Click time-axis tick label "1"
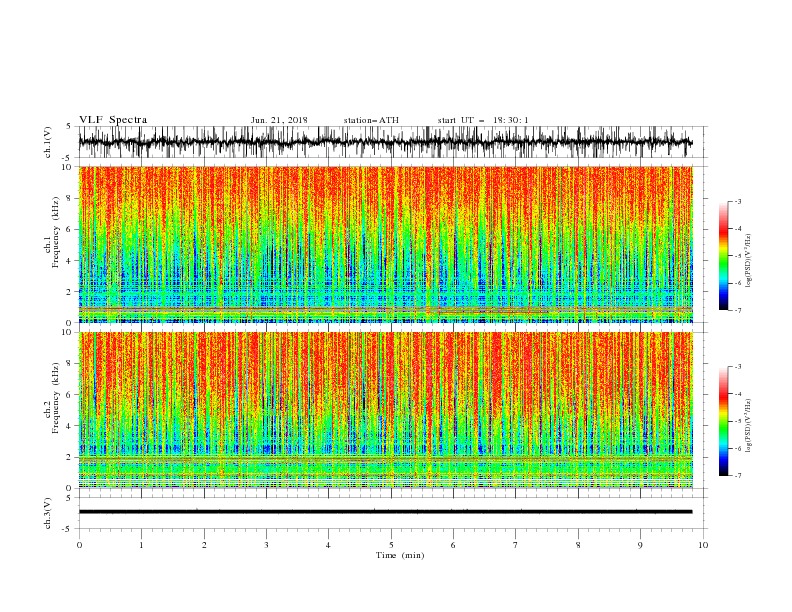Image resolution: width=792 pixels, height=612 pixels. pyautogui.click(x=141, y=545)
